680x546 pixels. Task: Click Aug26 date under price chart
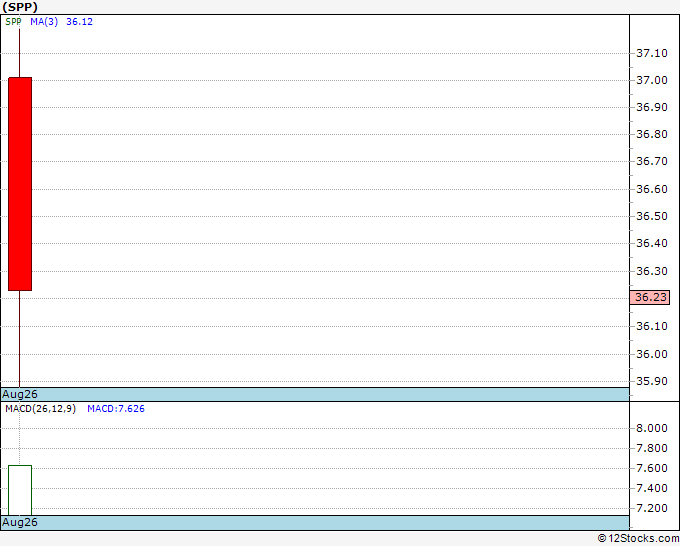coord(20,394)
